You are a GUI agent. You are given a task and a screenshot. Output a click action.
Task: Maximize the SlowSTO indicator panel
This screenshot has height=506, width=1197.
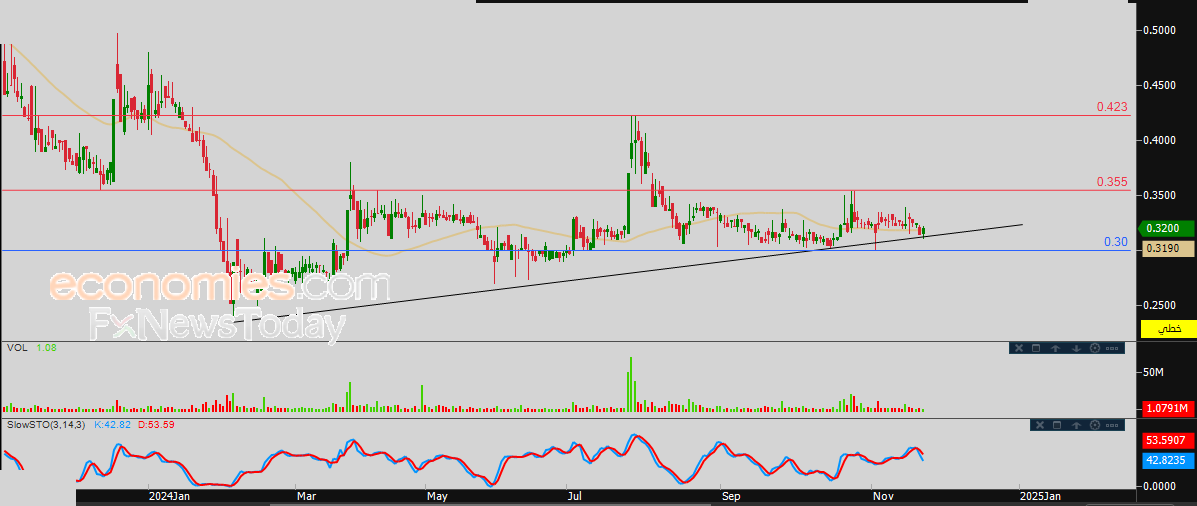click(1057, 425)
